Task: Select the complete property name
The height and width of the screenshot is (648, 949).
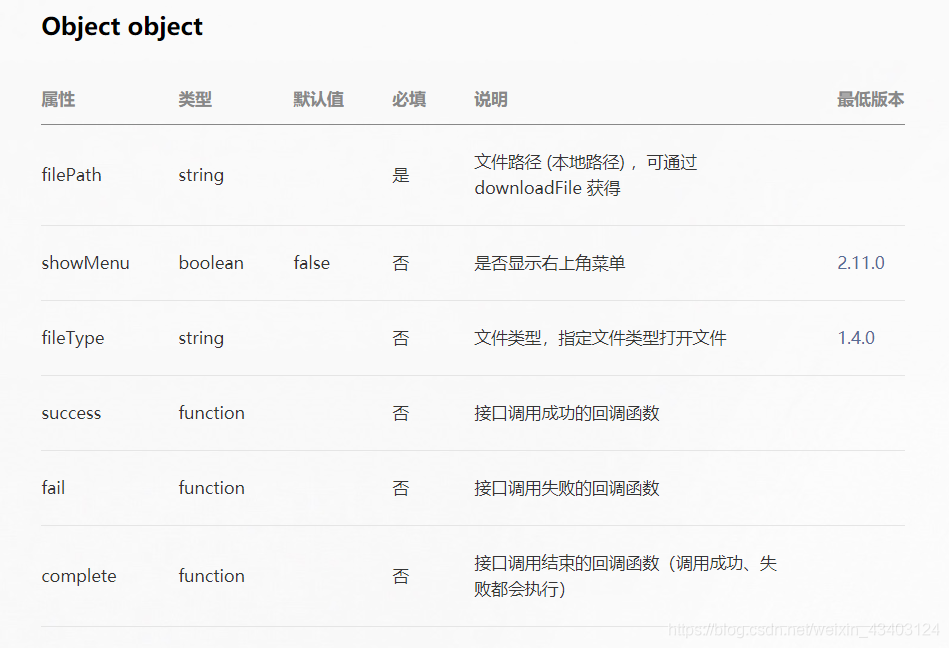Action: coord(79,576)
